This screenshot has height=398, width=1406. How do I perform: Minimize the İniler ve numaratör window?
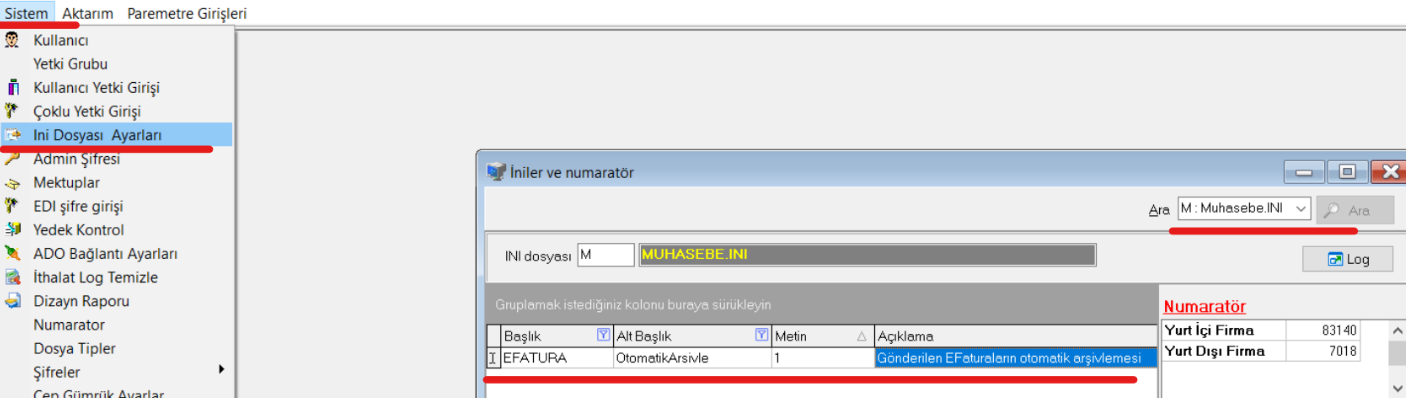tap(1304, 172)
